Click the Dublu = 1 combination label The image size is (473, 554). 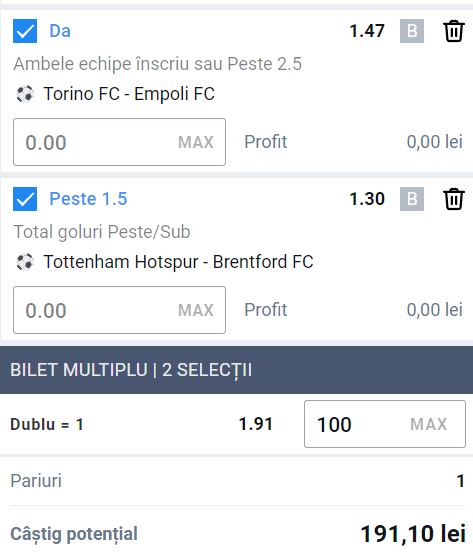(x=47, y=424)
